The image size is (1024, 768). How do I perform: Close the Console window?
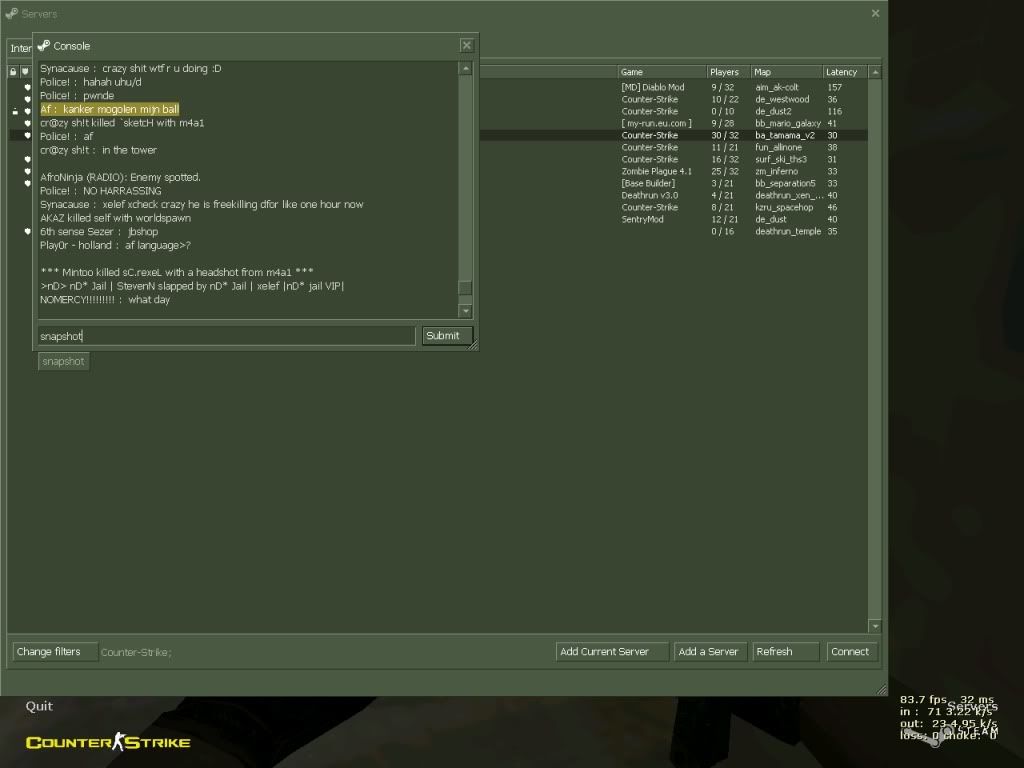466,45
